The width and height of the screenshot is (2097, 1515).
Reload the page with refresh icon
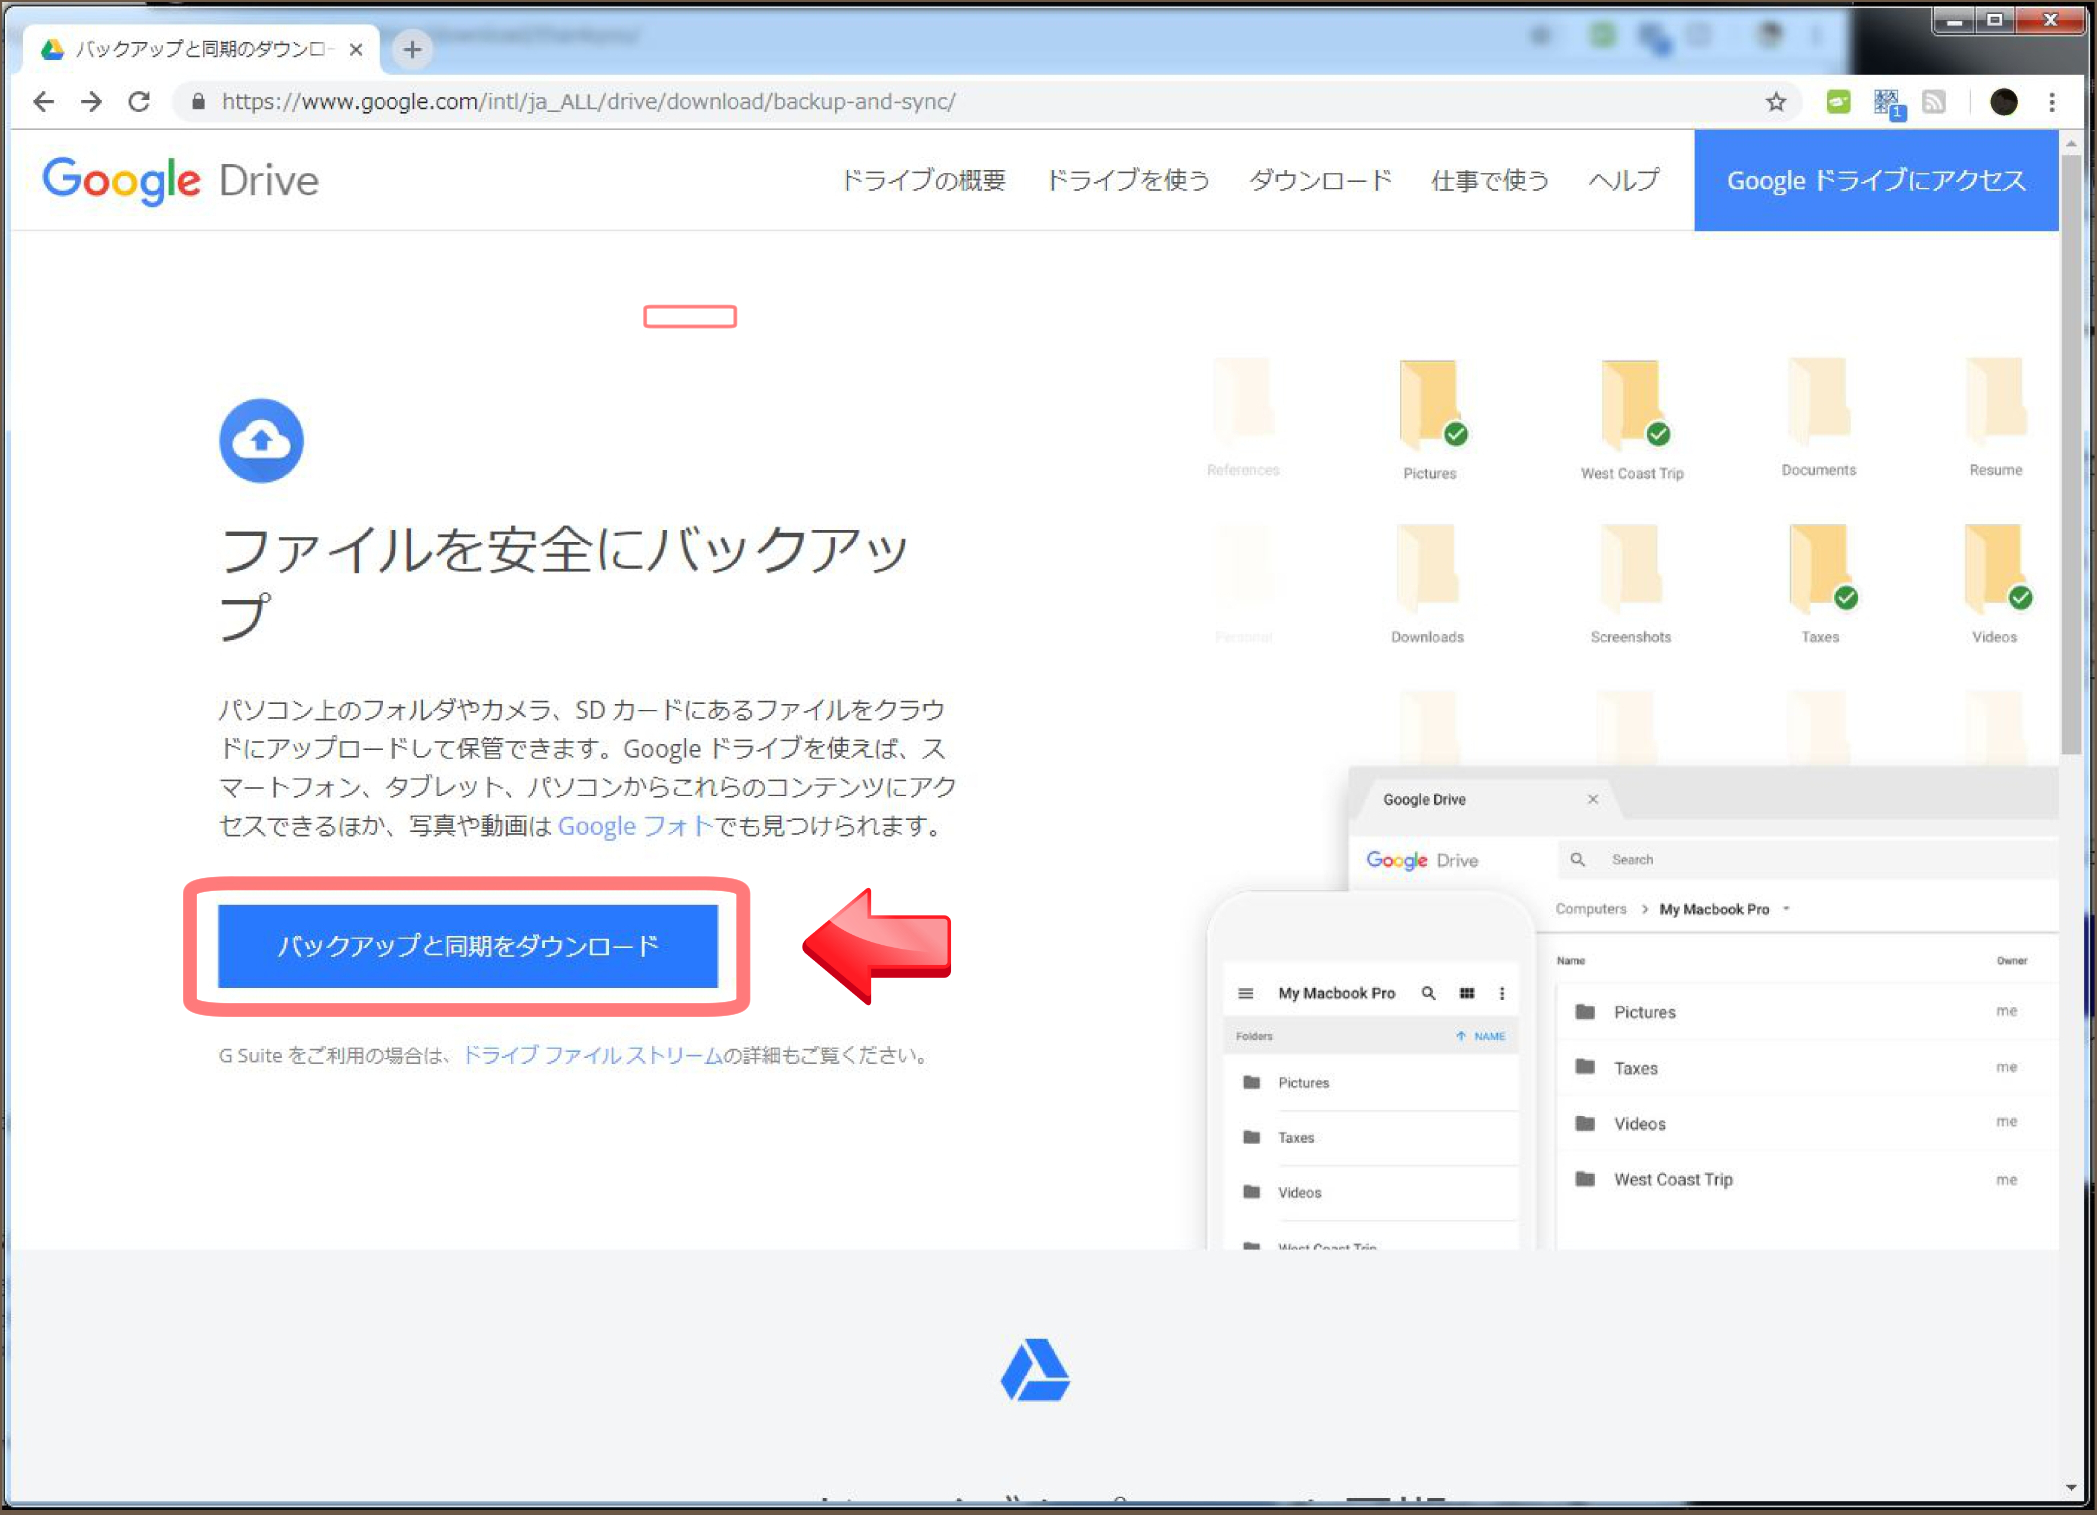tap(139, 102)
